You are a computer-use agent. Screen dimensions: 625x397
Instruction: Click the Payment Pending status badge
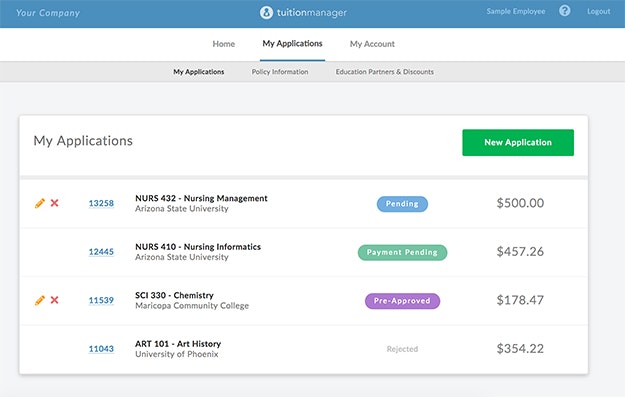pos(402,252)
